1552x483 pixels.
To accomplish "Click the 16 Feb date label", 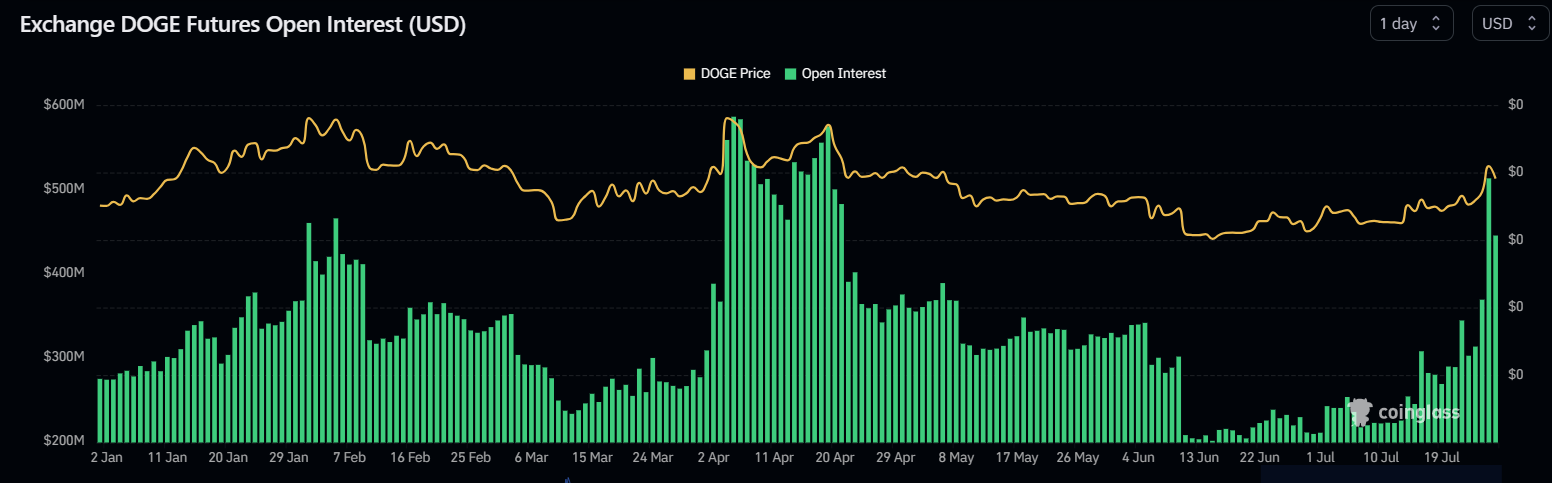I will click(410, 457).
